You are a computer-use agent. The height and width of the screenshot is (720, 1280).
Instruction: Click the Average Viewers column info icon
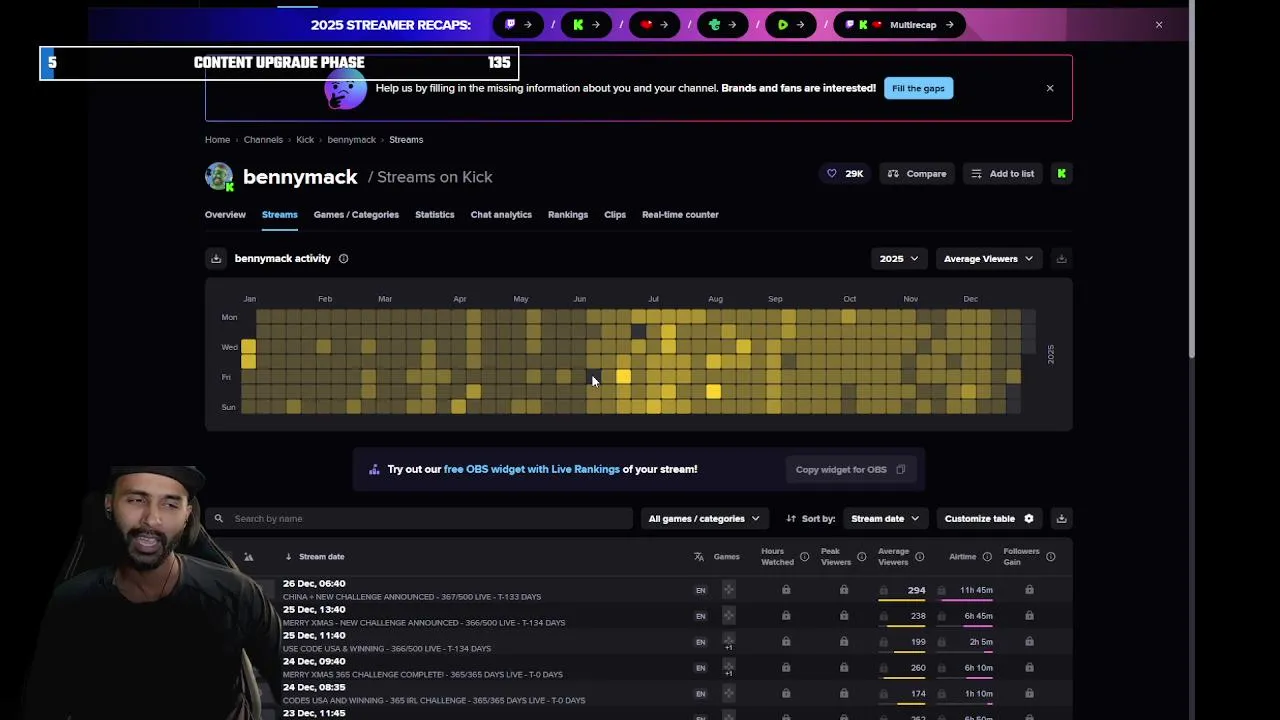click(919, 557)
